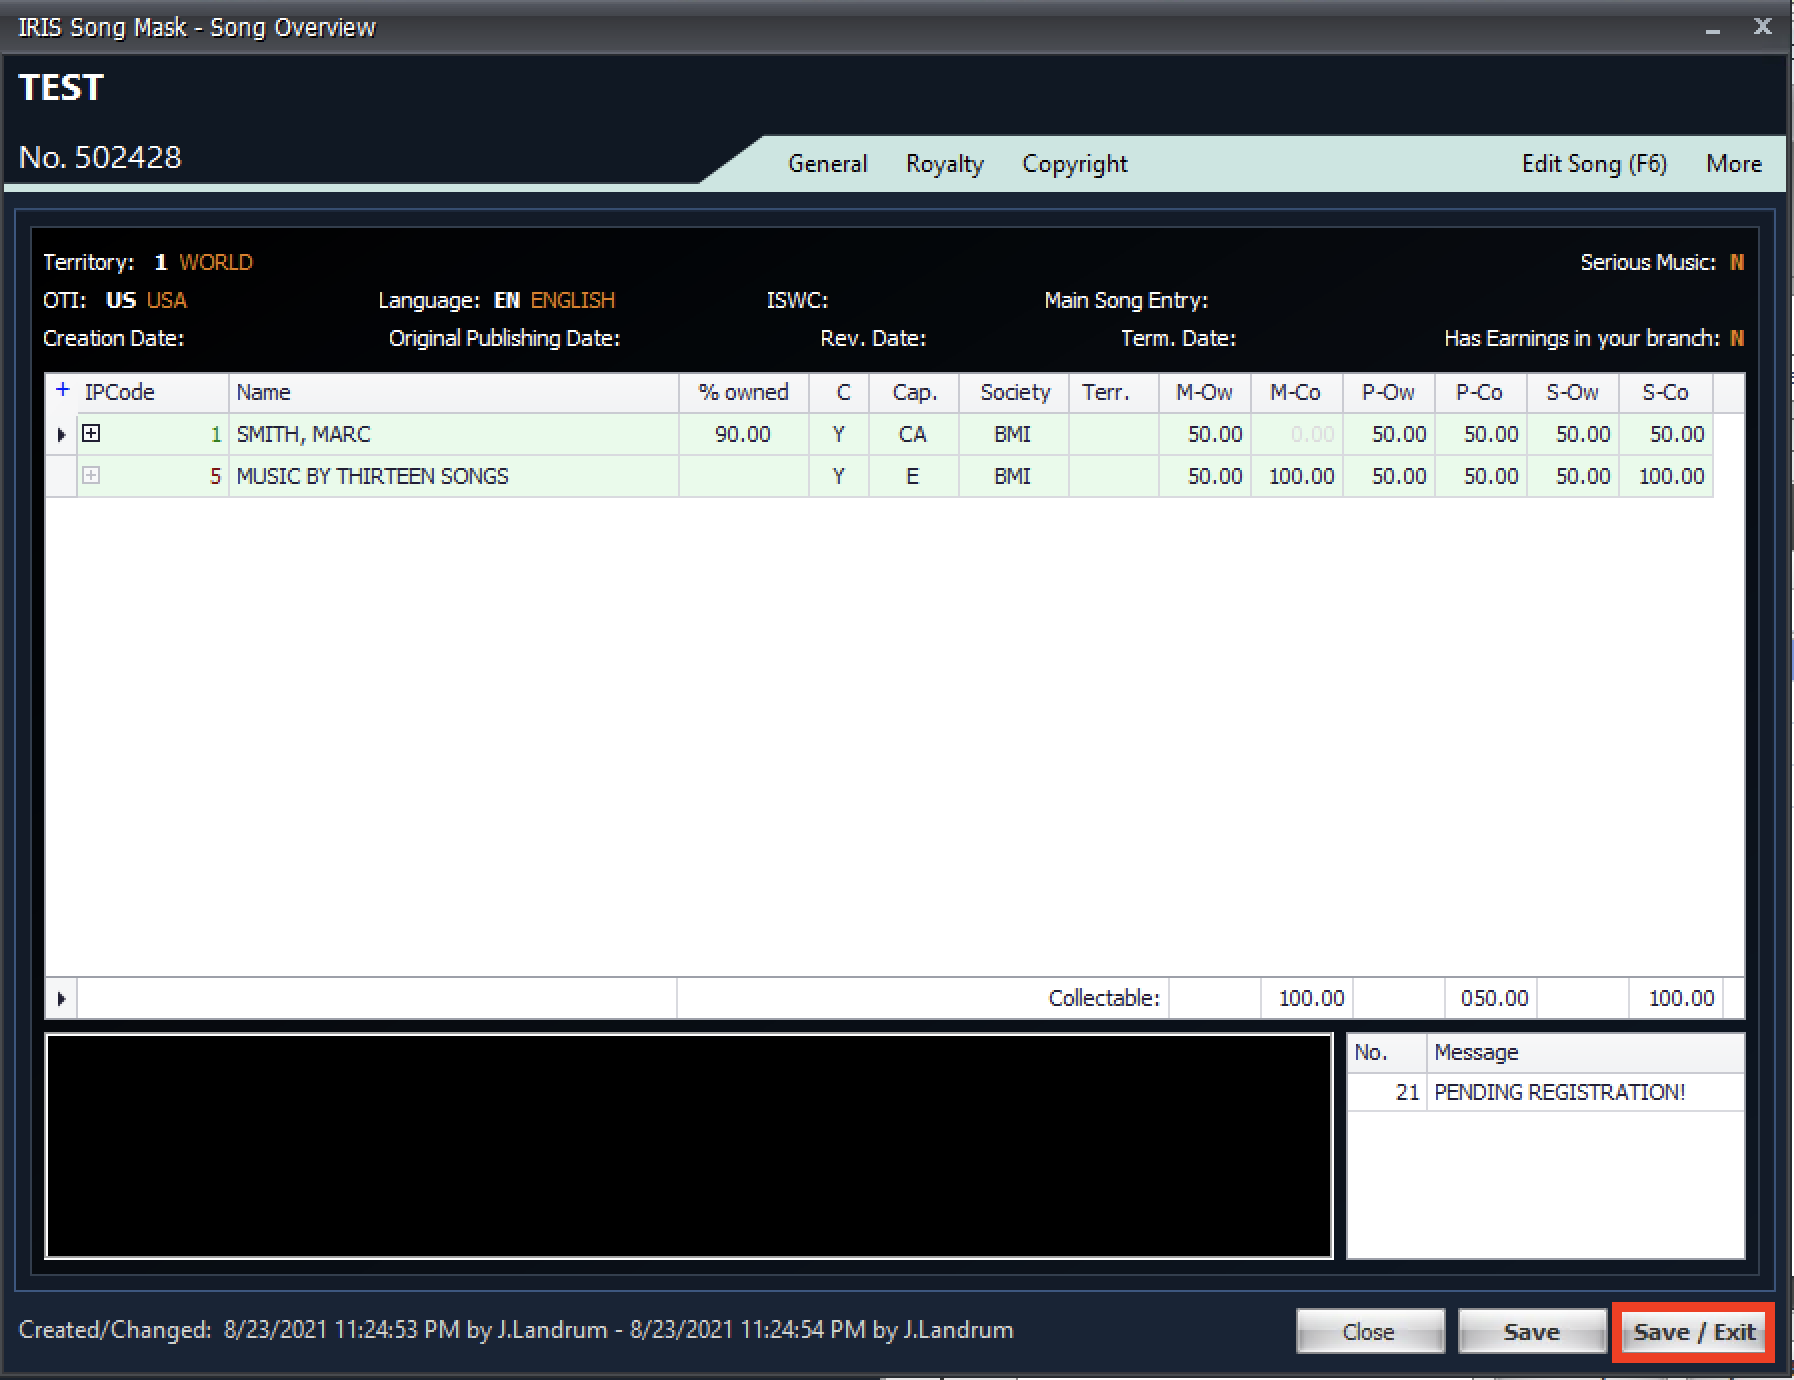Click the row indicator arrow beside SMITH, MARC
The width and height of the screenshot is (1794, 1380).
(61, 435)
